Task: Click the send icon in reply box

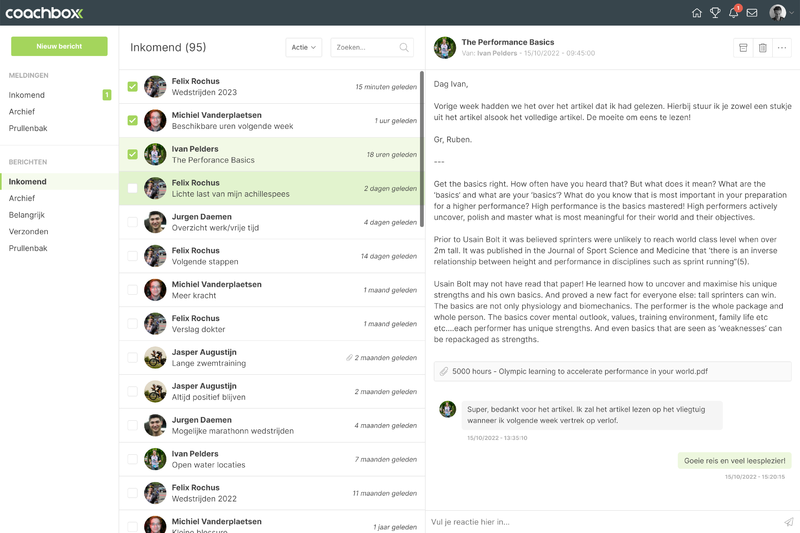Action: (788, 522)
